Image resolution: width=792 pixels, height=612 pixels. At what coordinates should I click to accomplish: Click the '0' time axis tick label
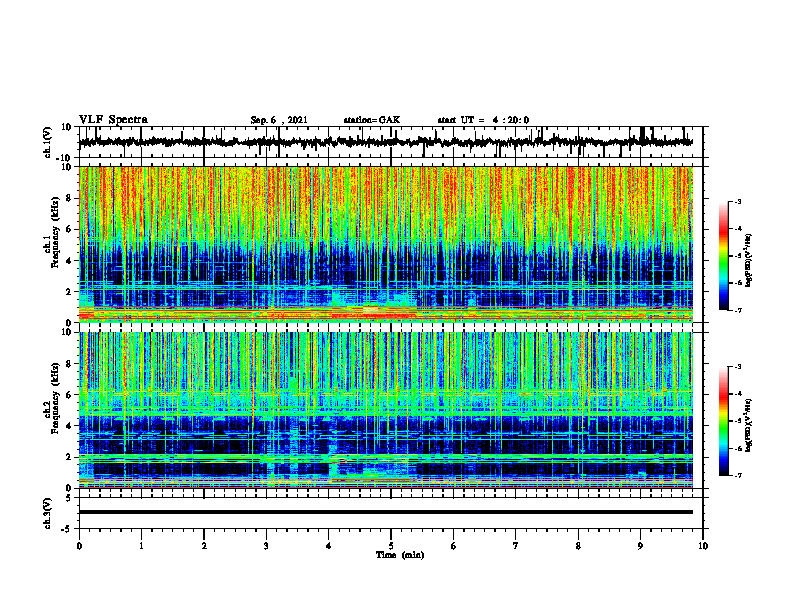point(79,546)
